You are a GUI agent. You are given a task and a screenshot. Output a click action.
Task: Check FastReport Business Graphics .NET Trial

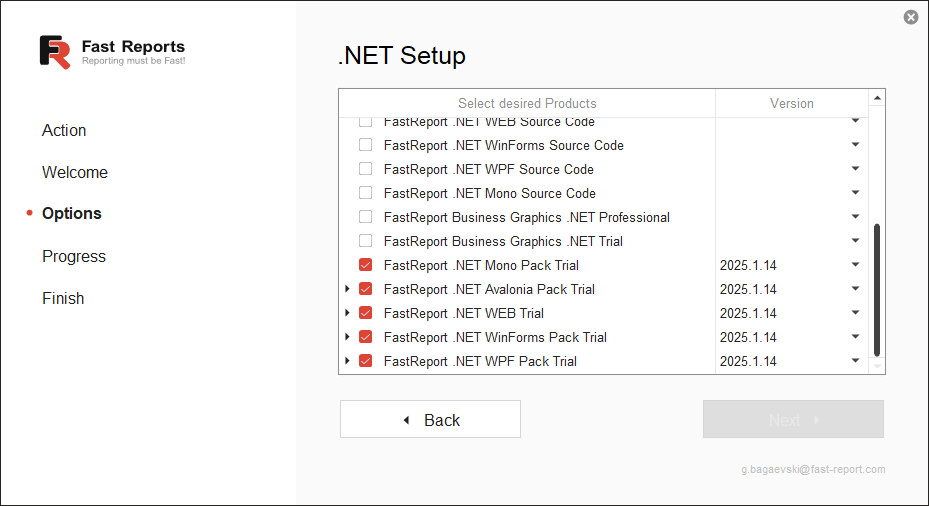[366, 241]
